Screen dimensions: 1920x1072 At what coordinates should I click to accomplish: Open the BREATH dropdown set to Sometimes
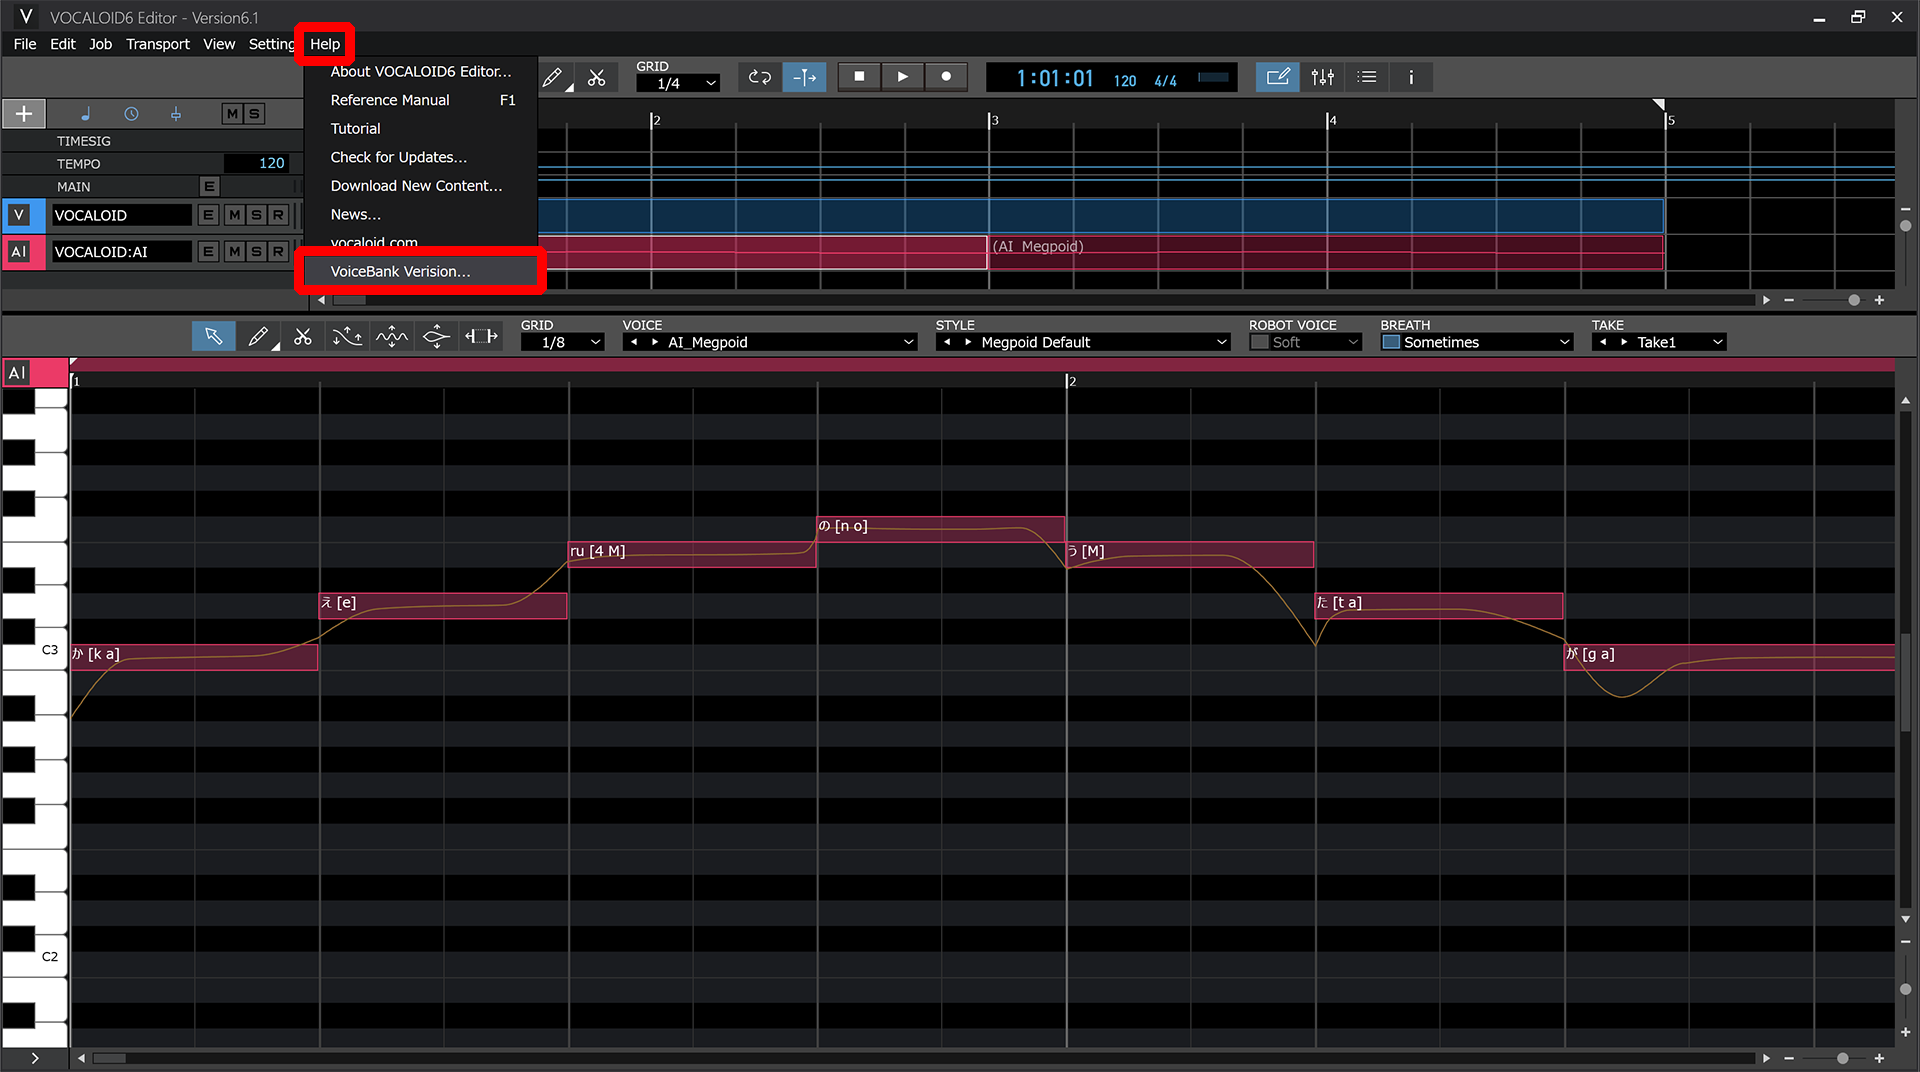1476,341
